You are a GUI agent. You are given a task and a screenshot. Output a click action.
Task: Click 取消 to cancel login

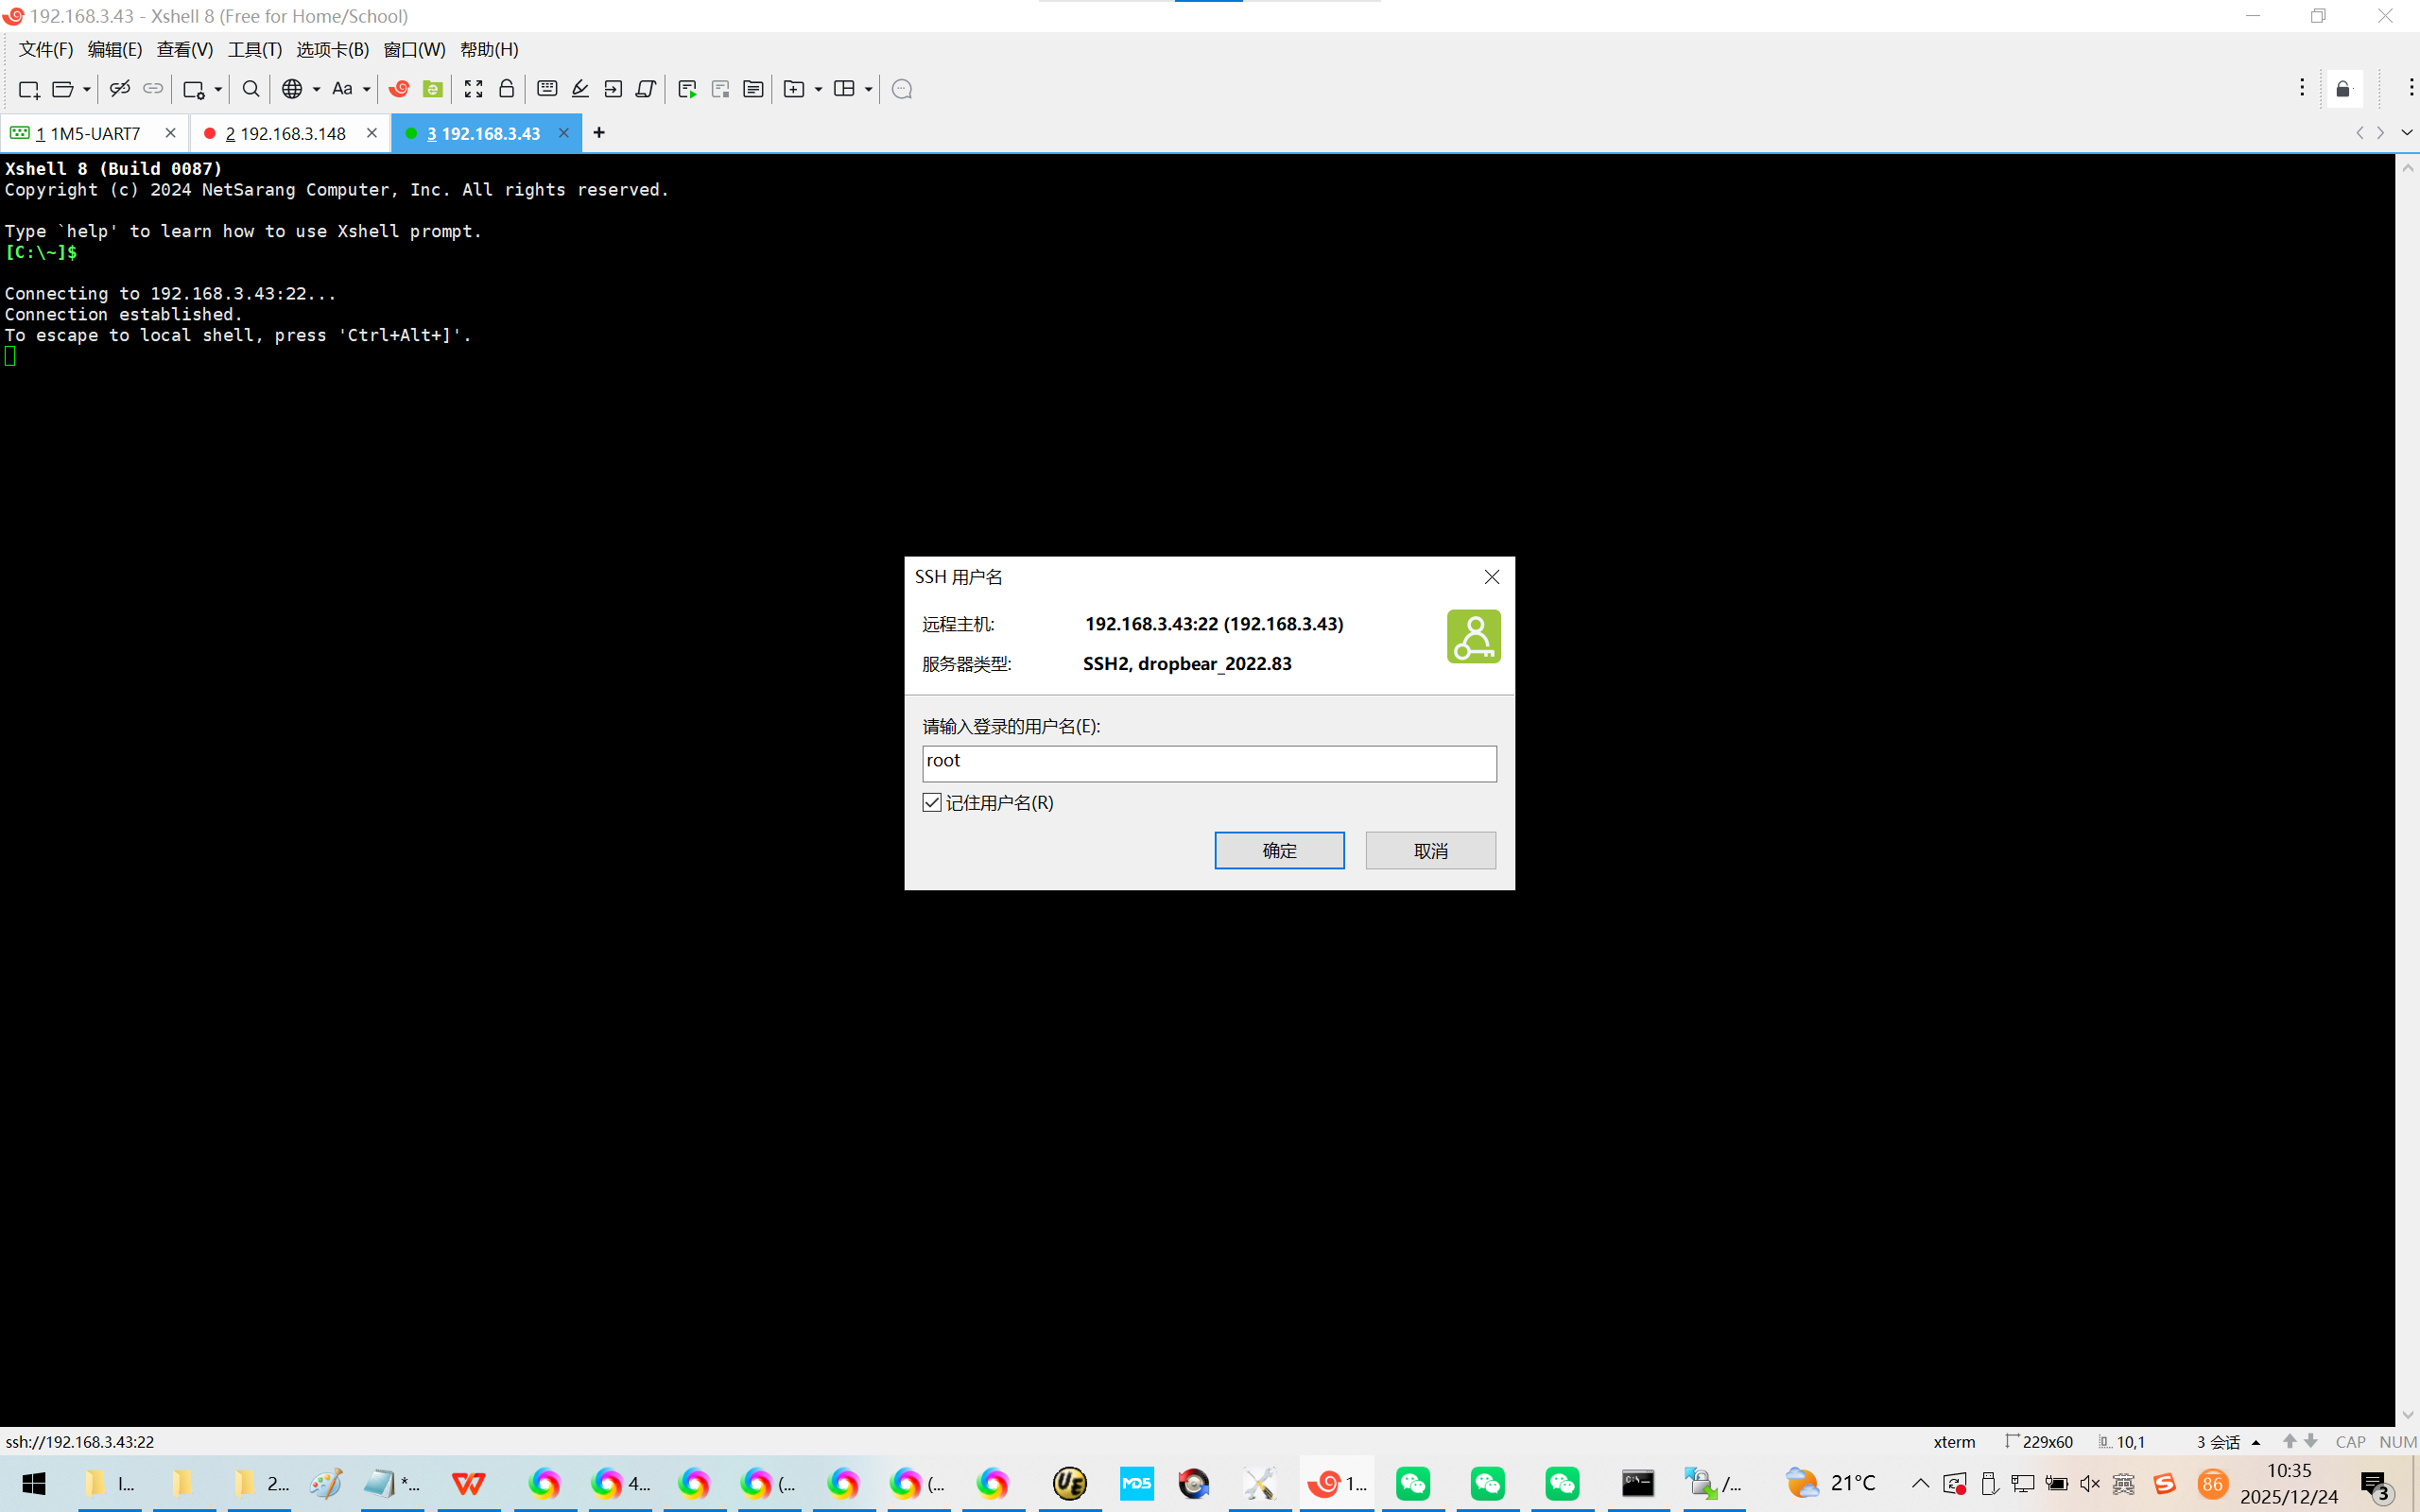(x=1430, y=850)
